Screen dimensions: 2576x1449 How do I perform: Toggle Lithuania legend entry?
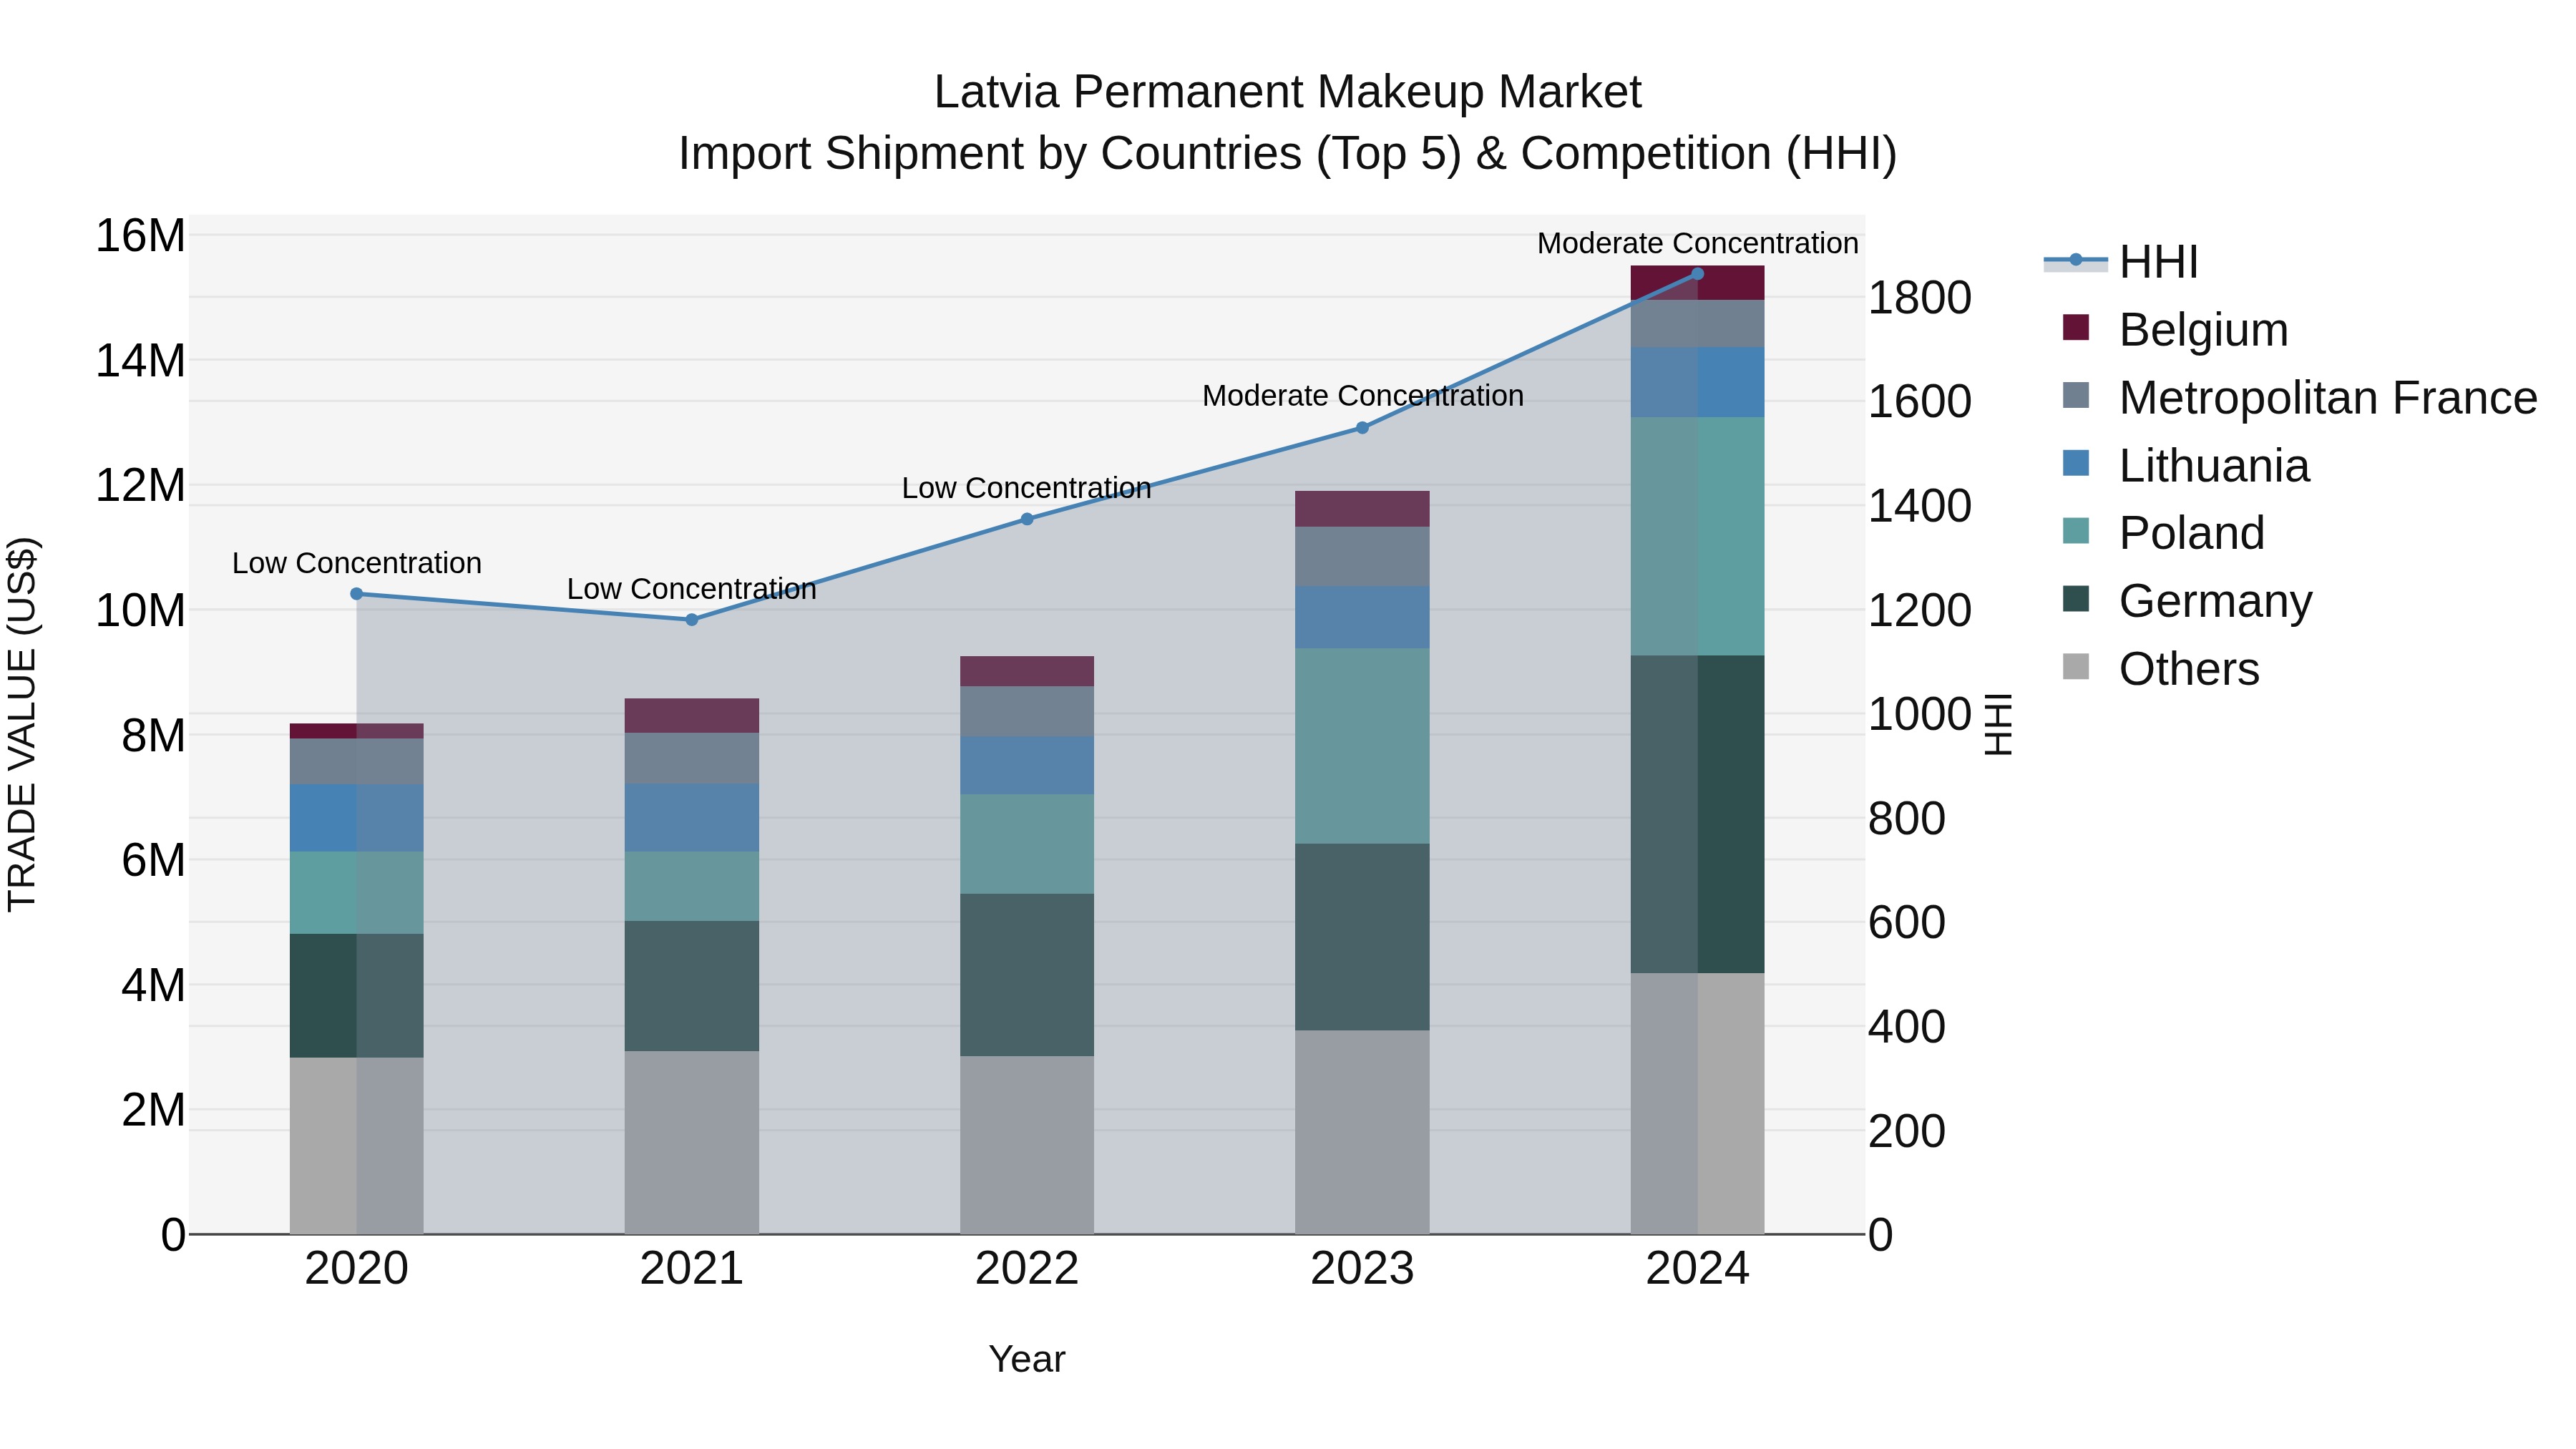2186,465
